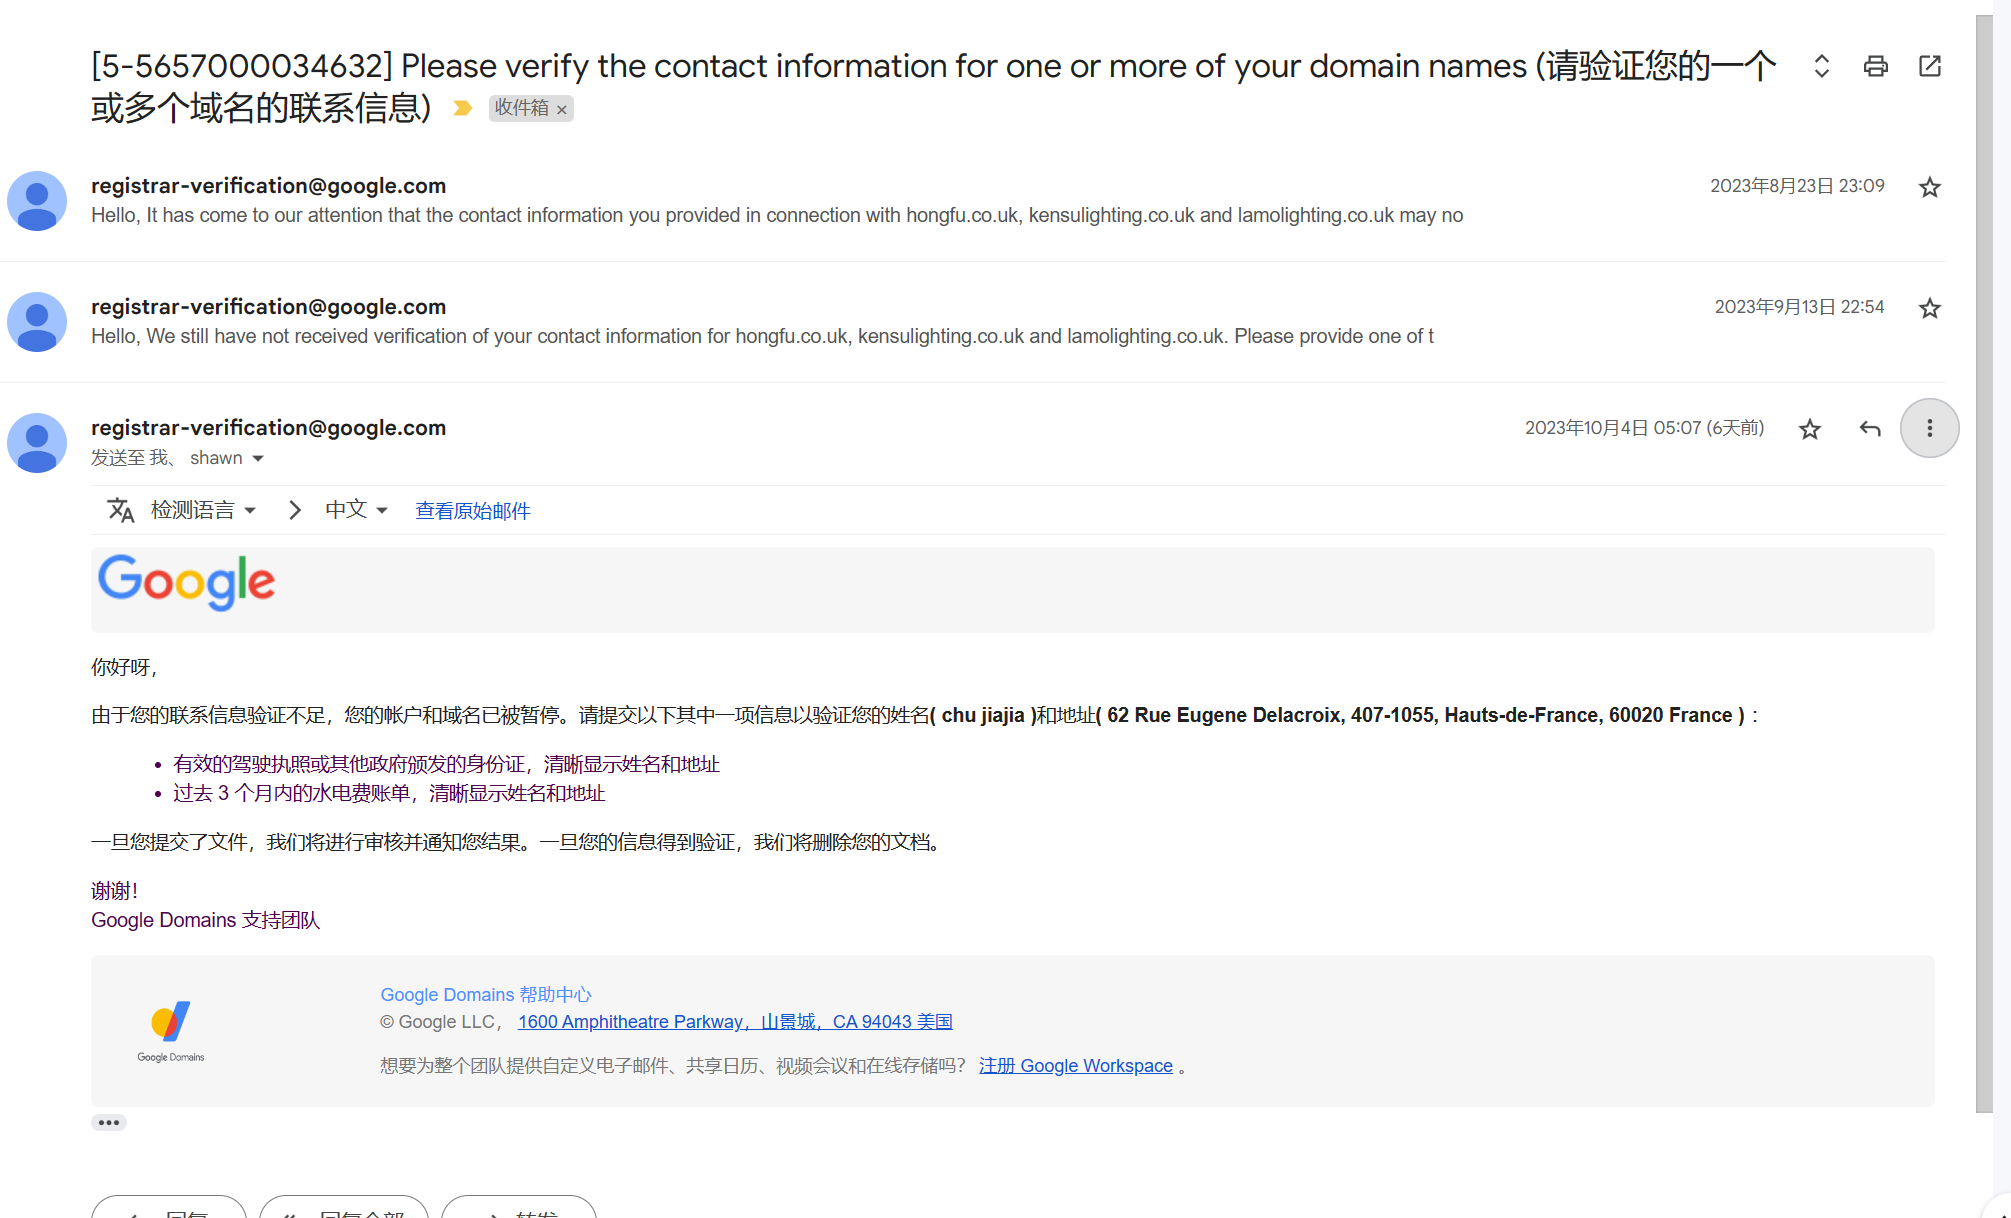Screen dimensions: 2011x1218
Task: Remove the 收件箱 label from conversation
Action: coord(562,109)
